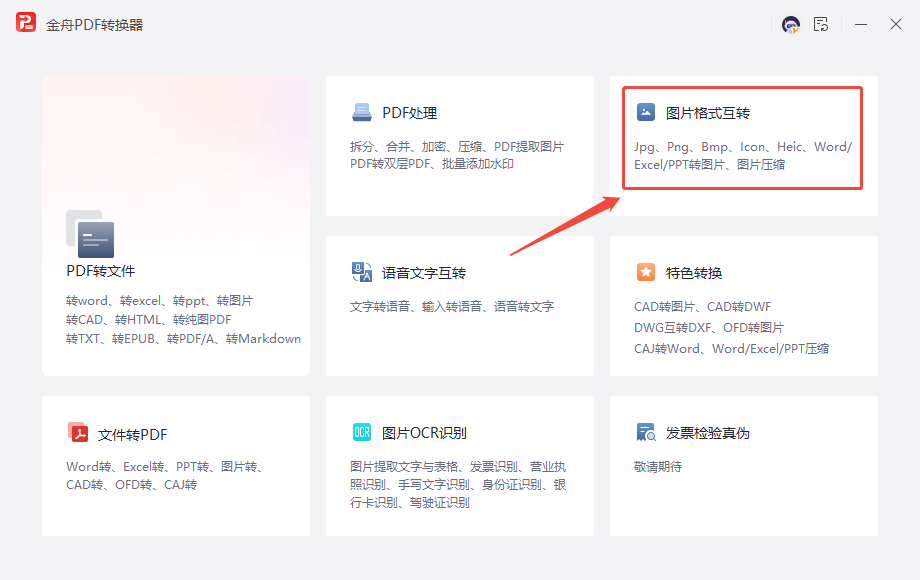Viewport: 920px width, 580px height.
Task: Click the 特色转换 orange star icon
Action: click(x=645, y=272)
